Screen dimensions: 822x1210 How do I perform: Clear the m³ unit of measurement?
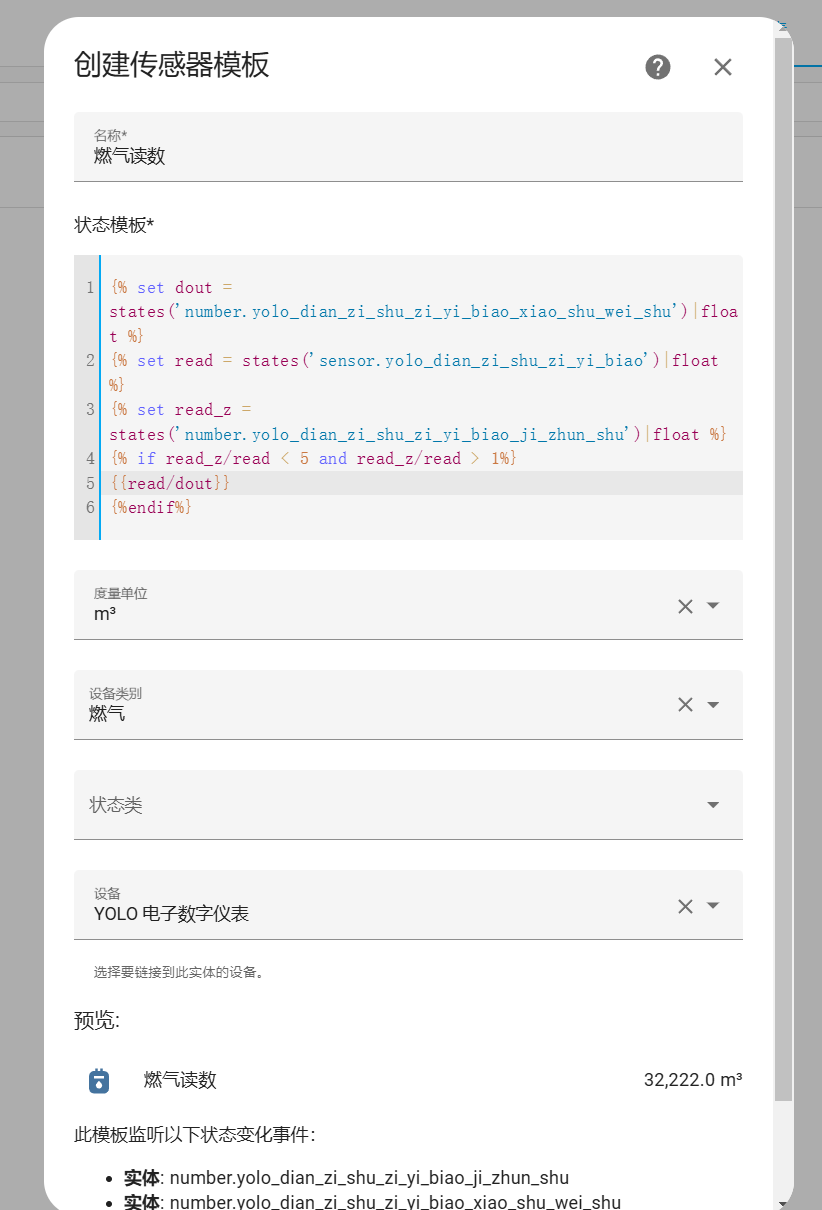click(x=685, y=606)
